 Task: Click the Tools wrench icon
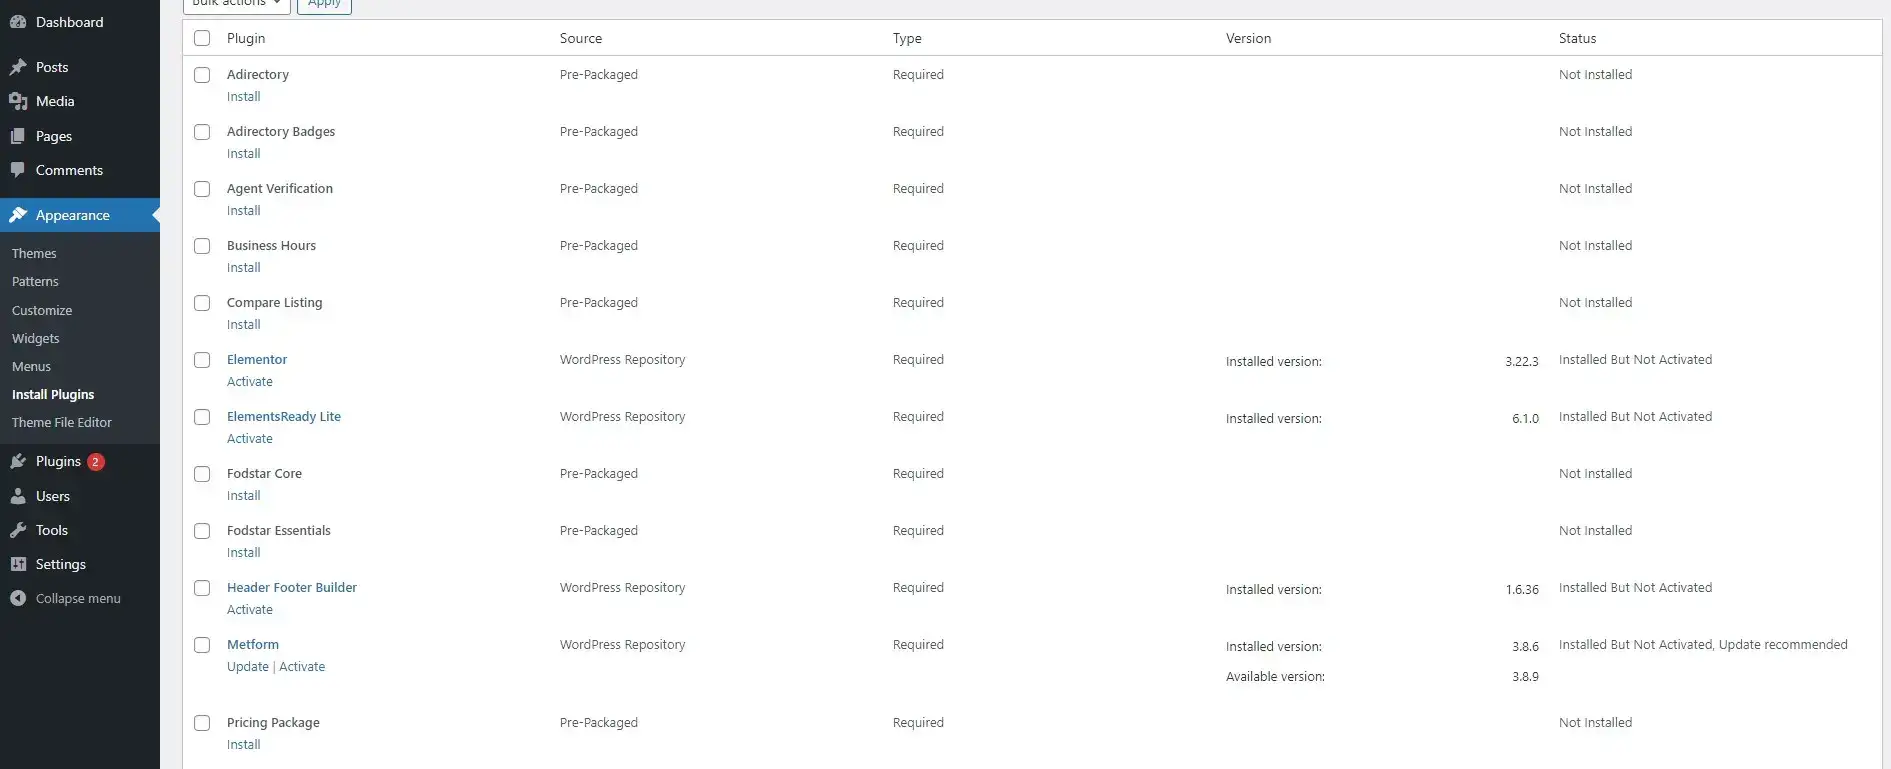(x=18, y=530)
